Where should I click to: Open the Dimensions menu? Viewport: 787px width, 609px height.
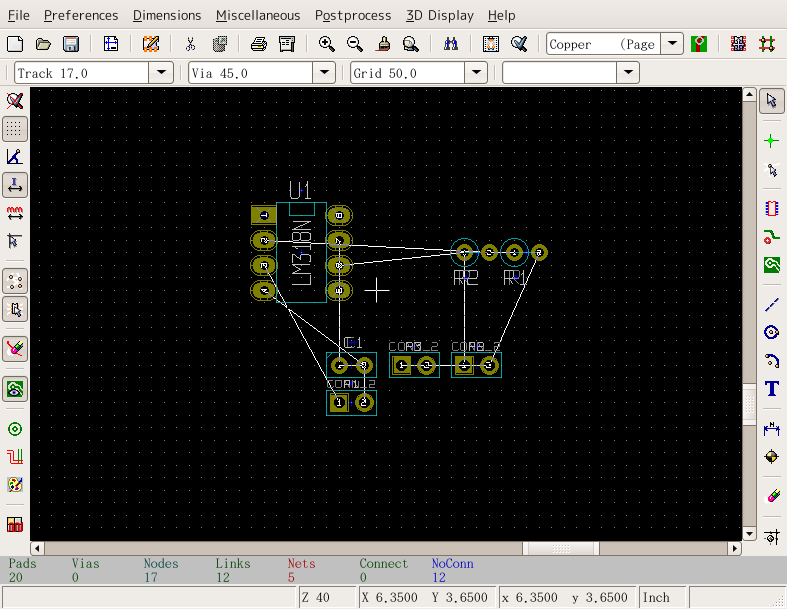click(x=166, y=15)
